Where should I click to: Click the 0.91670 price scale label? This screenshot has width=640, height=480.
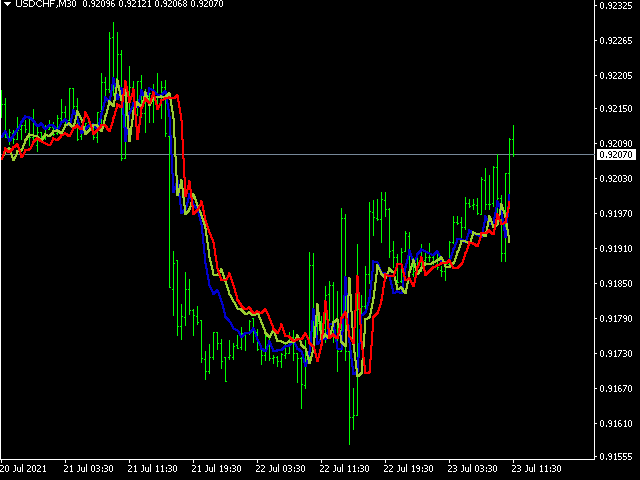tap(616, 389)
